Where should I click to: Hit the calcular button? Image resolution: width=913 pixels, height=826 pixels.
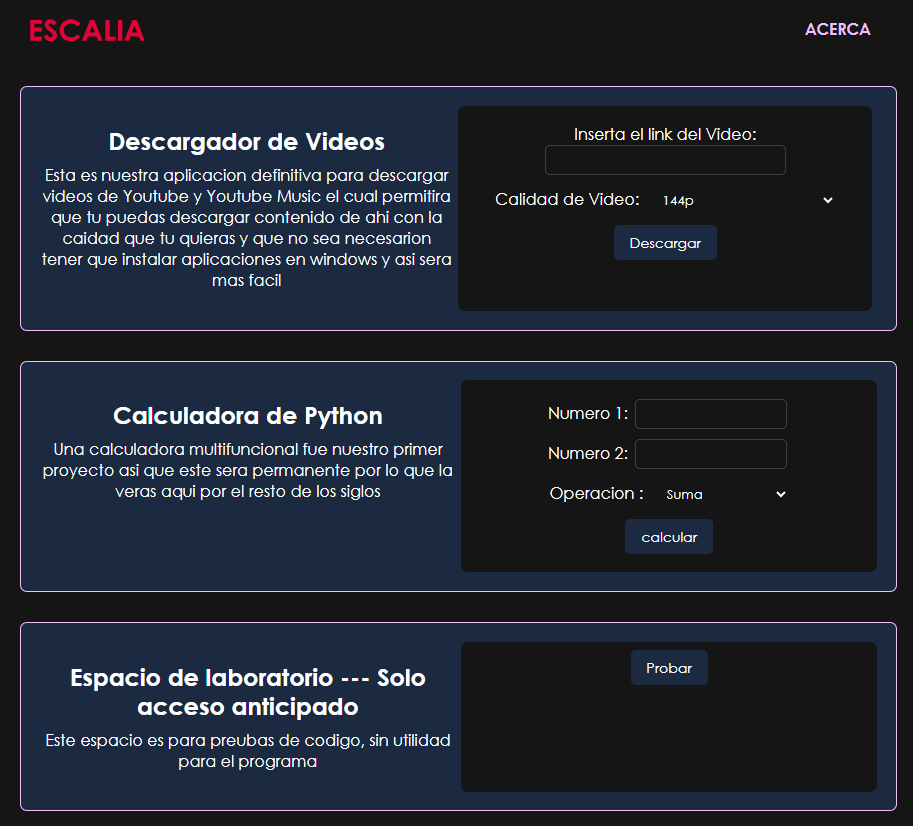669,537
